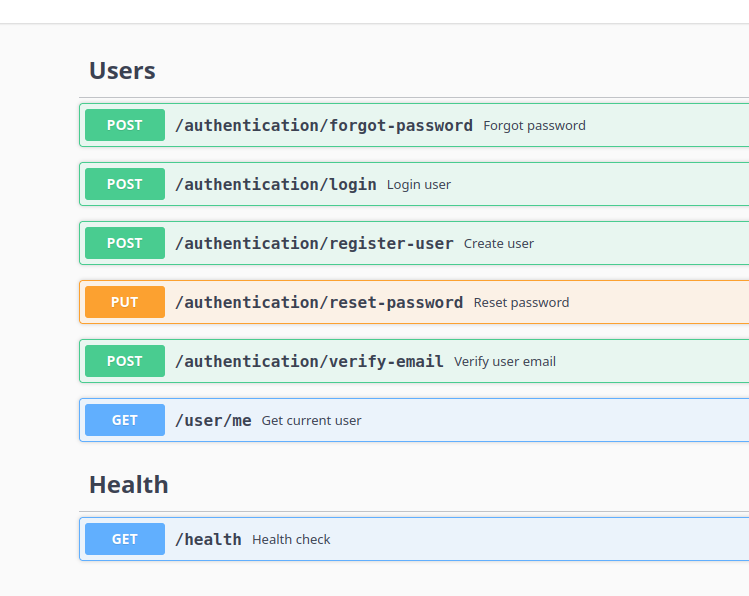Viewport: 749px width, 596px height.
Task: Open the /authentication/verify-email path
Action: pyautogui.click(x=309, y=362)
